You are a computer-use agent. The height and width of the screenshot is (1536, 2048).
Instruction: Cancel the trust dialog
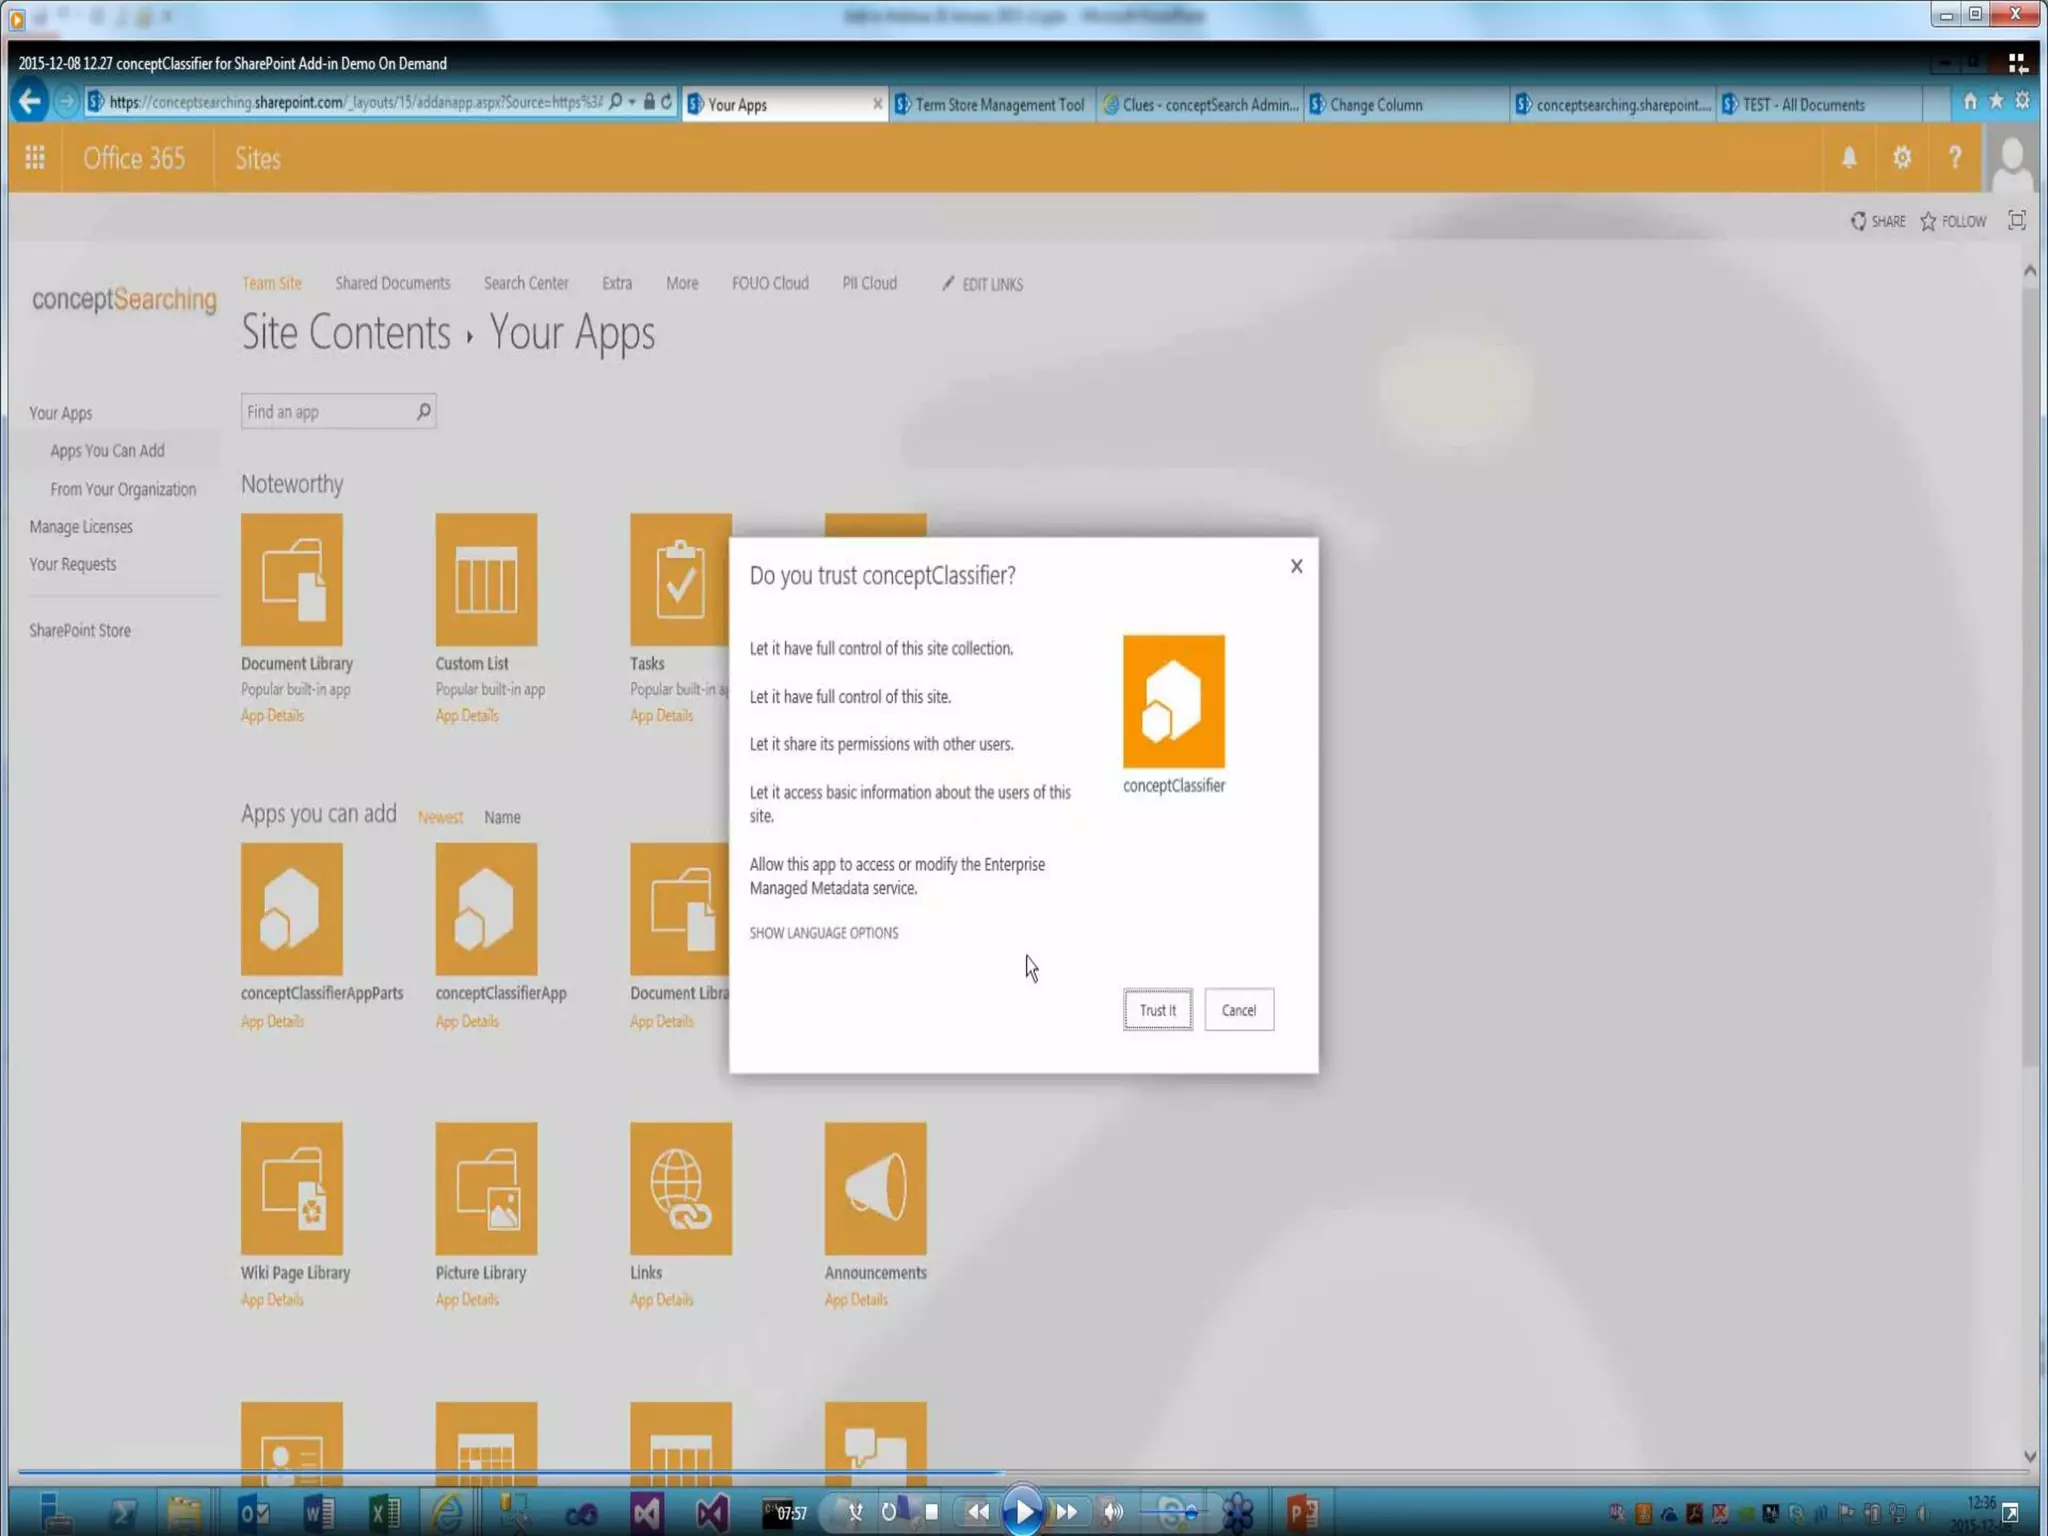coord(1238,1010)
